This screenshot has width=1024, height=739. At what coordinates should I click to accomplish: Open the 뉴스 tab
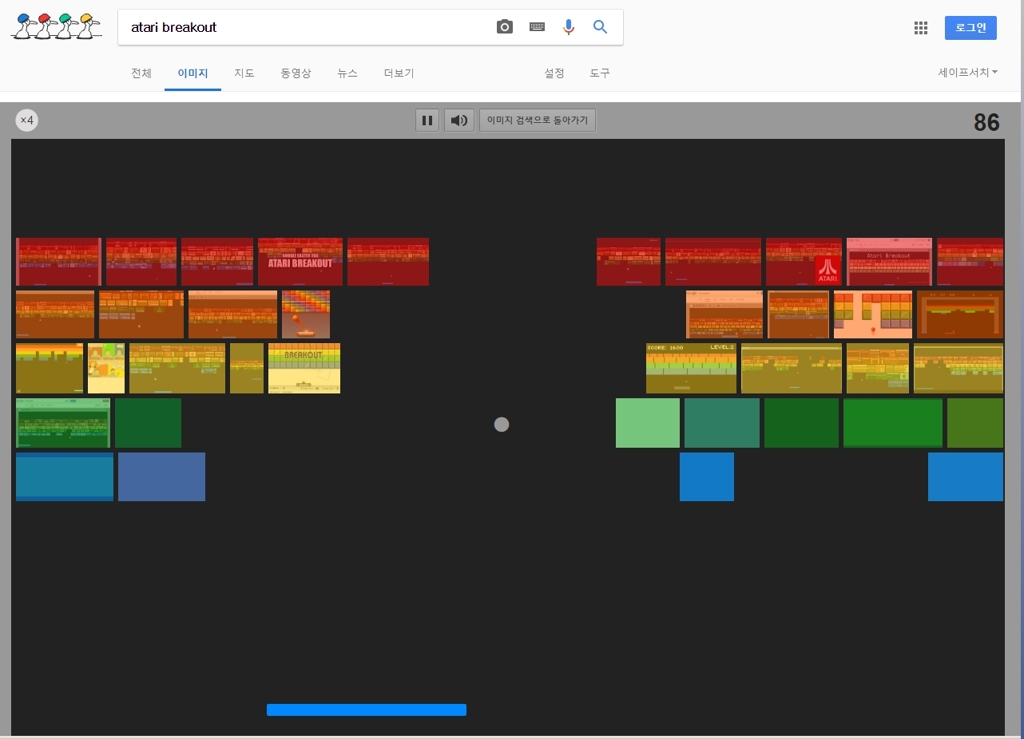(347, 73)
